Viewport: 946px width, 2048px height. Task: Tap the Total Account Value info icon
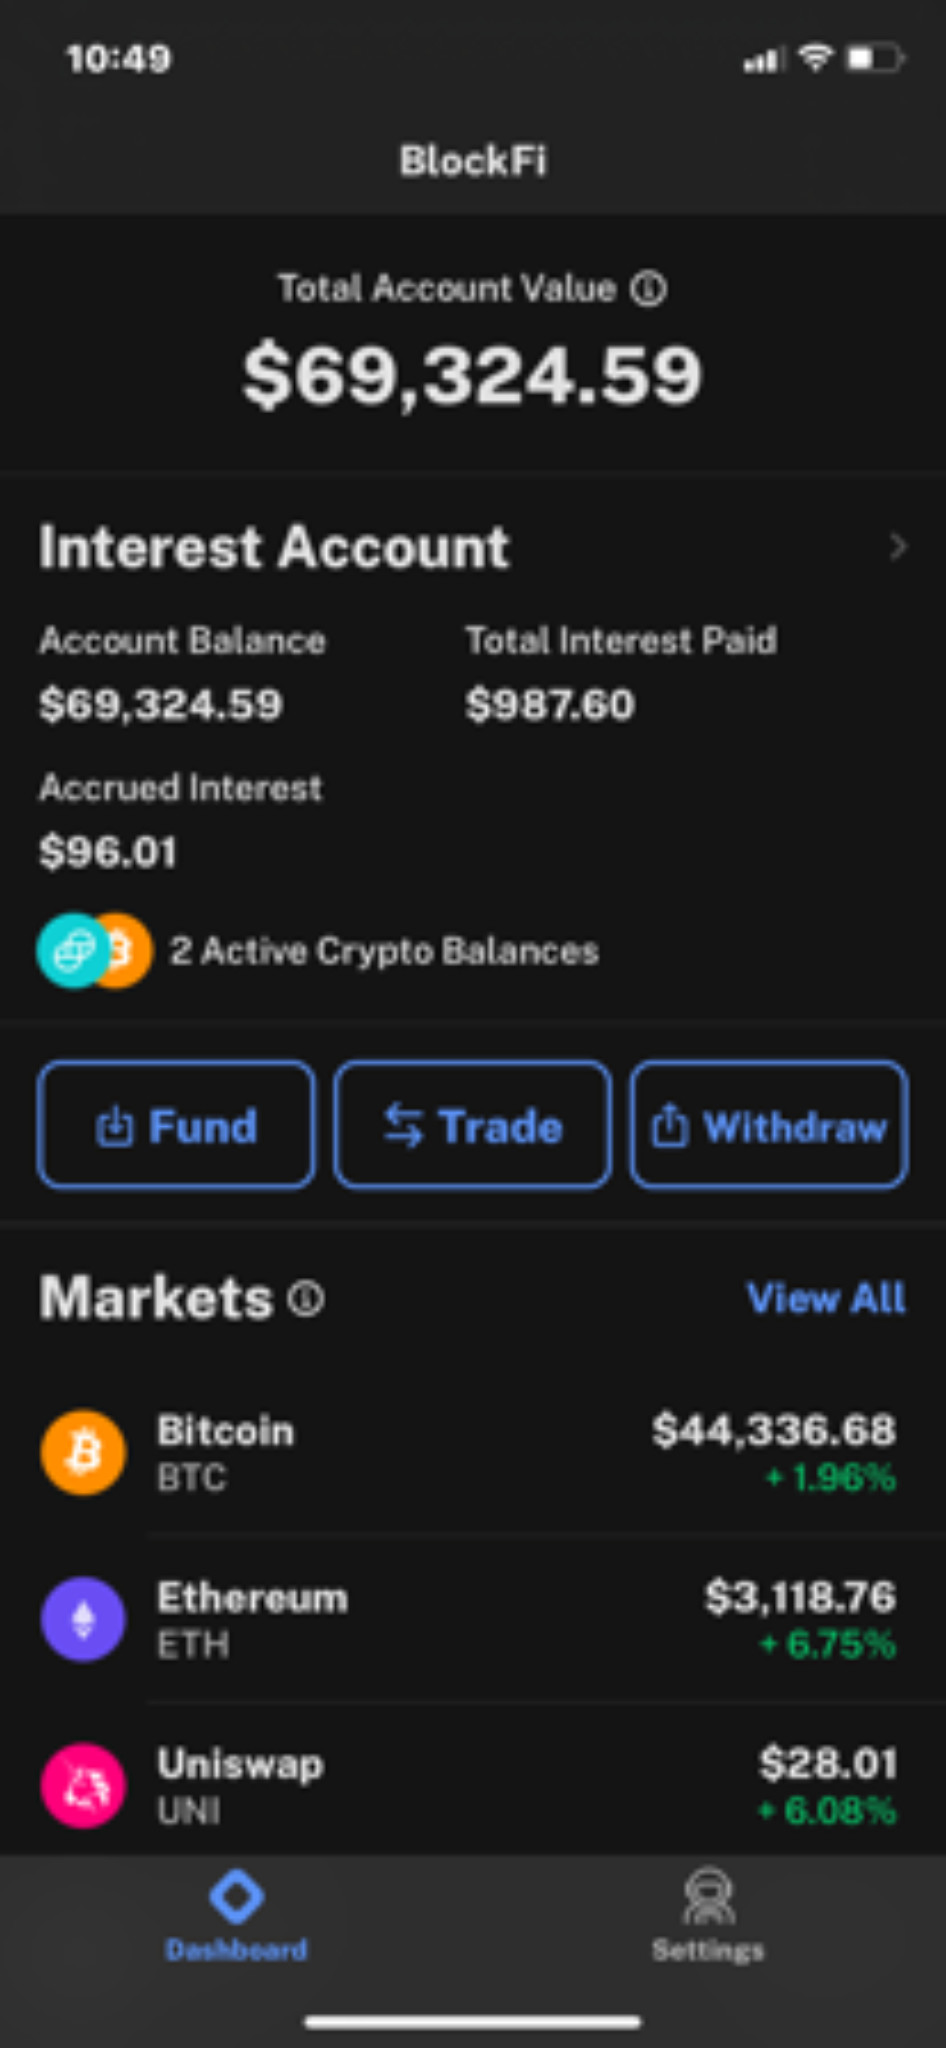pos(648,289)
